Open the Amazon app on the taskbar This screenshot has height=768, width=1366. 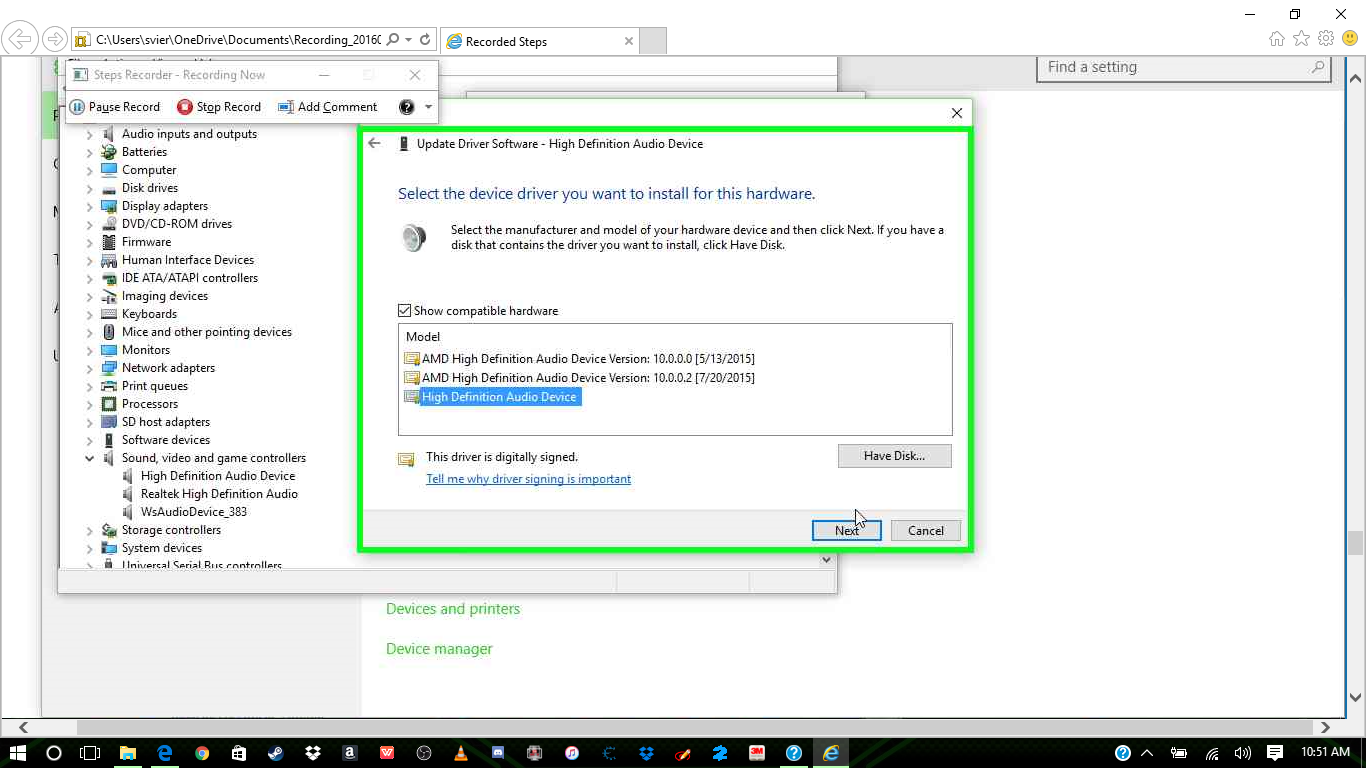(x=349, y=753)
